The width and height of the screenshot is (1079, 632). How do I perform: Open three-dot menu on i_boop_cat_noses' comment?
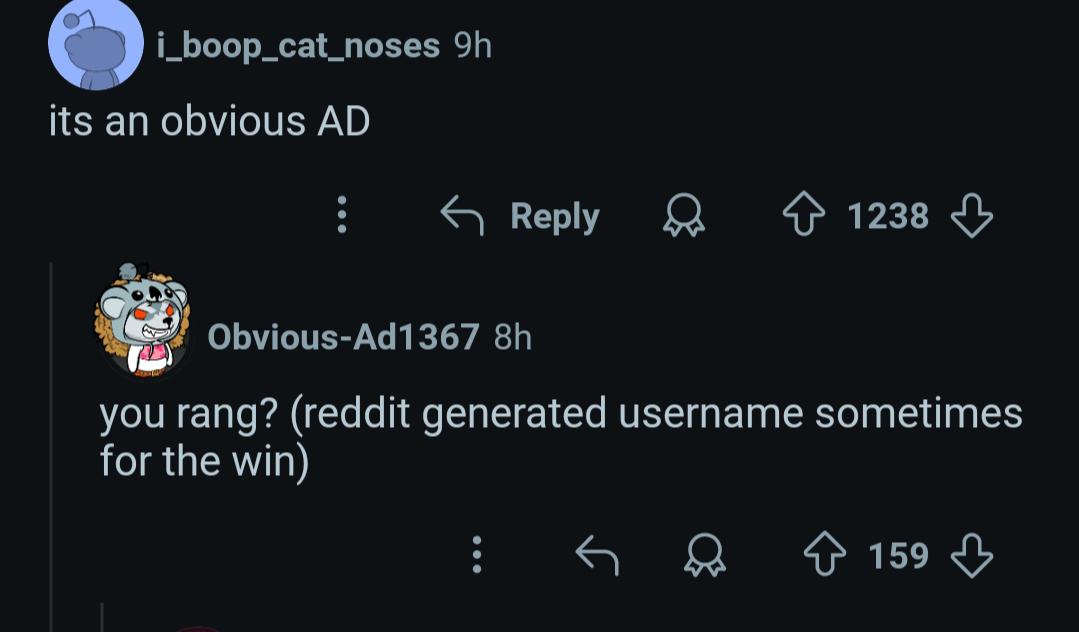click(341, 215)
